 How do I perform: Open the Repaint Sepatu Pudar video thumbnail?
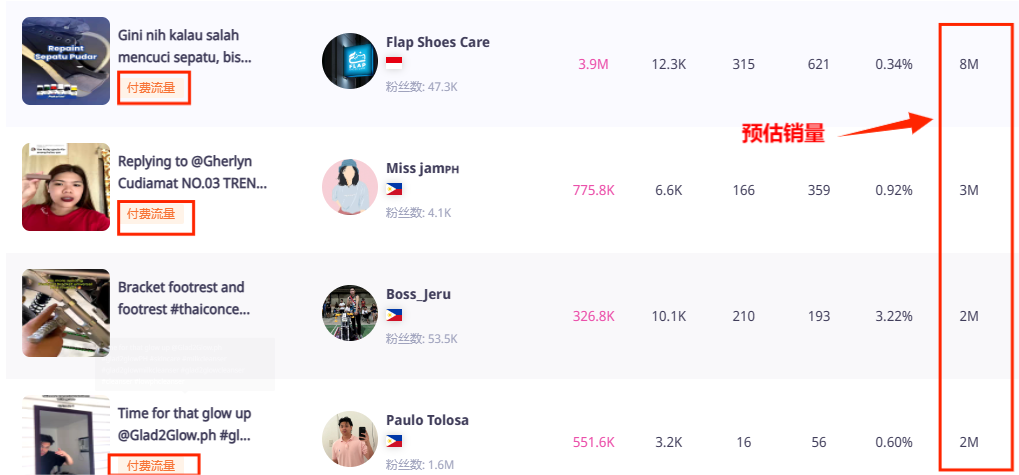click(x=66, y=61)
